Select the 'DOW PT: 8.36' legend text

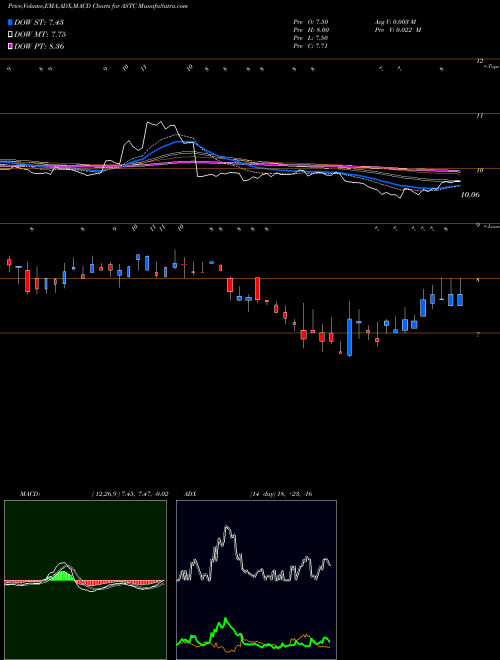click(39, 47)
